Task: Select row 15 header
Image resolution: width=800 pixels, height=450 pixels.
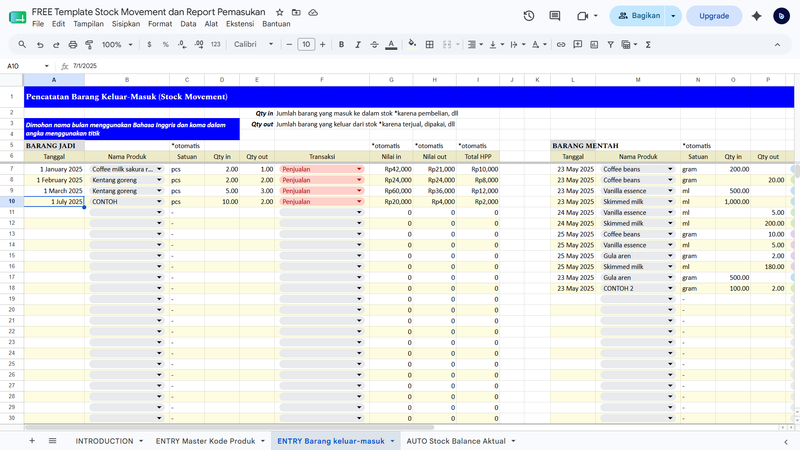Action: pyautogui.click(x=11, y=256)
